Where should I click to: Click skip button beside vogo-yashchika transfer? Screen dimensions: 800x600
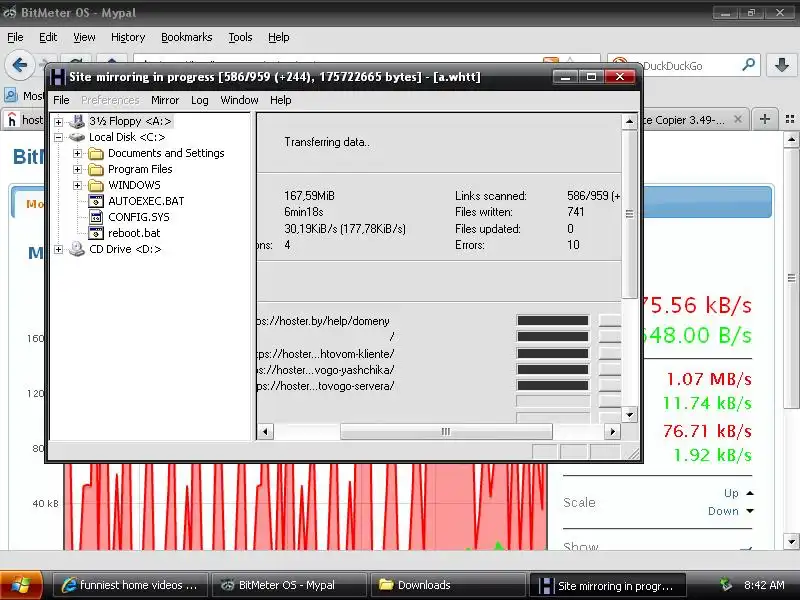(x=609, y=369)
